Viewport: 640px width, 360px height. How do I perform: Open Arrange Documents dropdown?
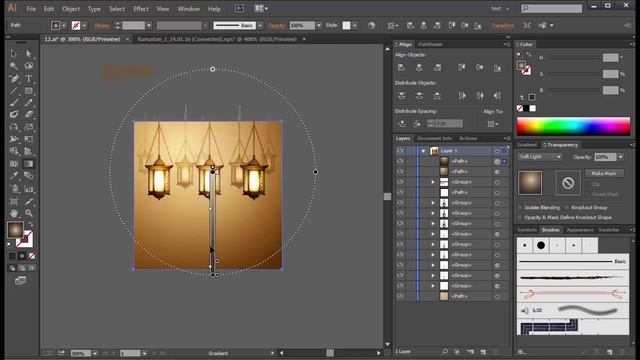click(x=261, y=8)
